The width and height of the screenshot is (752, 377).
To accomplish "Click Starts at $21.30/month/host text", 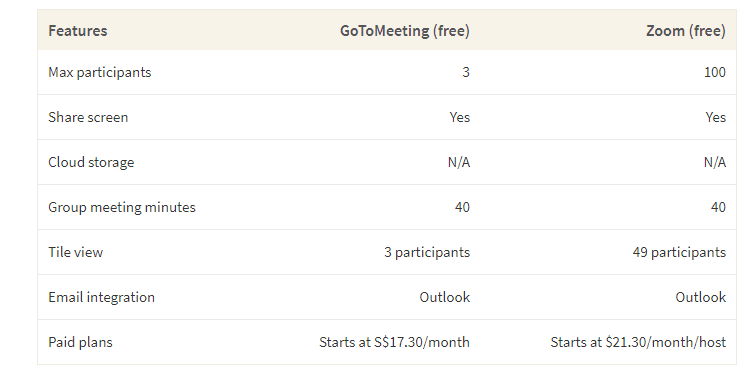I will click(638, 342).
